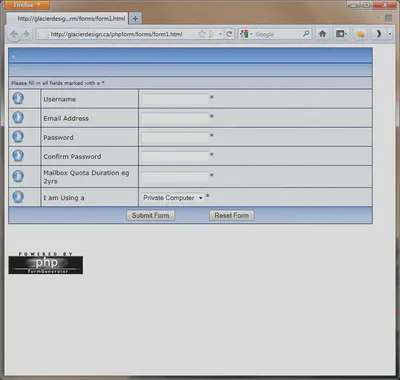Image resolution: width=400 pixels, height=380 pixels.
Task: Open a new tab with plus button
Action: (135, 19)
